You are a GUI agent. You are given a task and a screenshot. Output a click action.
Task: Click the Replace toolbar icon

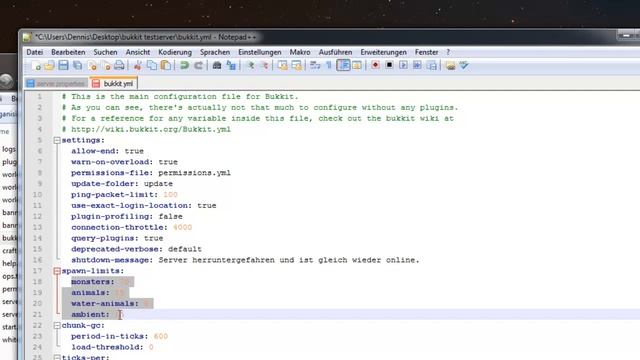[231, 65]
